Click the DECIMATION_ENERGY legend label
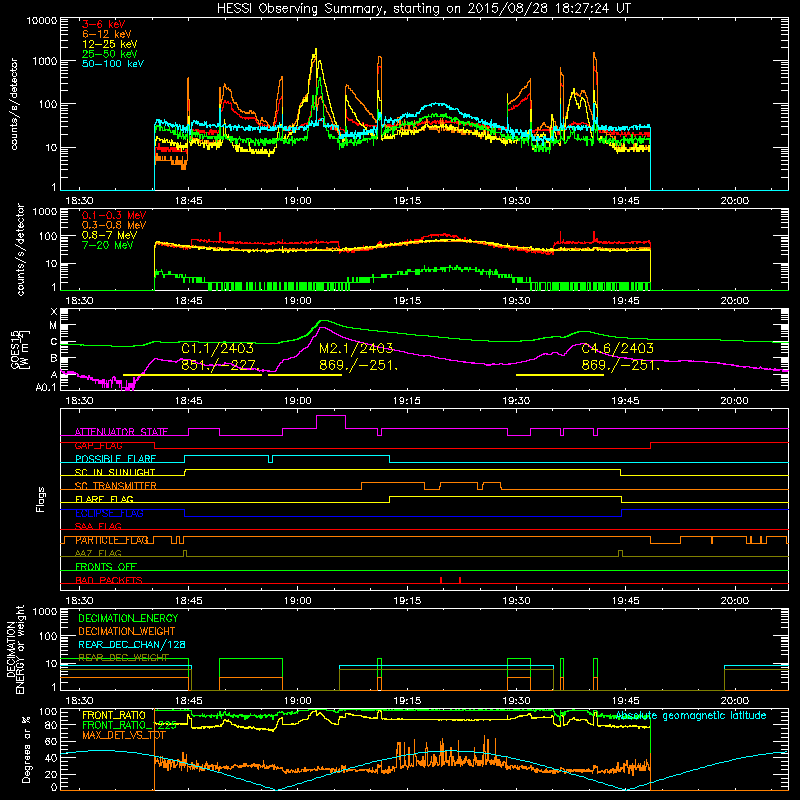Viewport: 800px width, 800px height. pyautogui.click(x=128, y=618)
